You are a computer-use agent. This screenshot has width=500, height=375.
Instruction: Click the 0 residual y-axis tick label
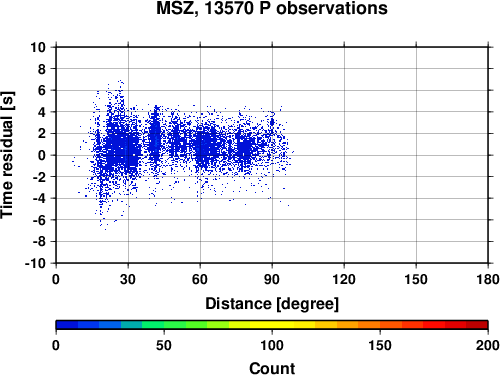[x=42, y=155]
